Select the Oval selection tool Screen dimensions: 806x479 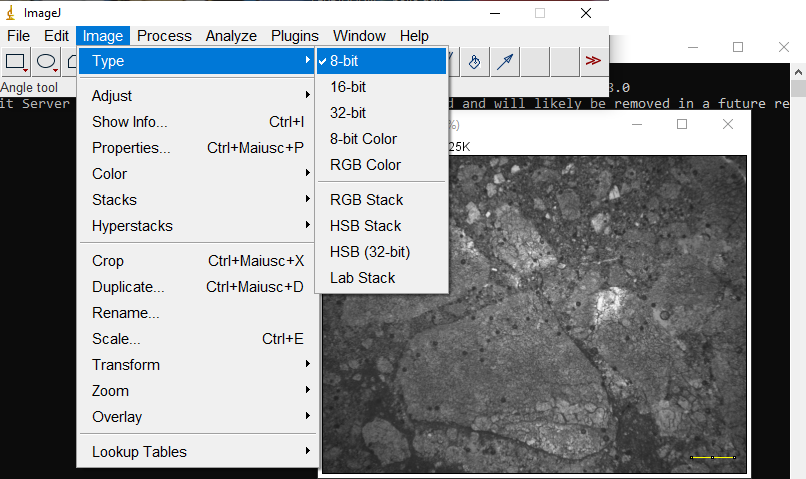tap(46, 62)
